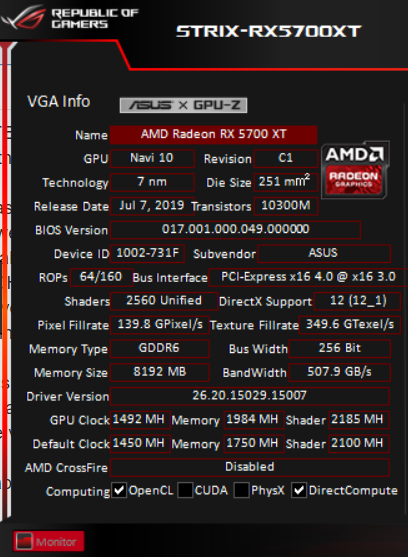Click the Monitor chart icon
Screen dimensions: 408x557
tap(25, 542)
